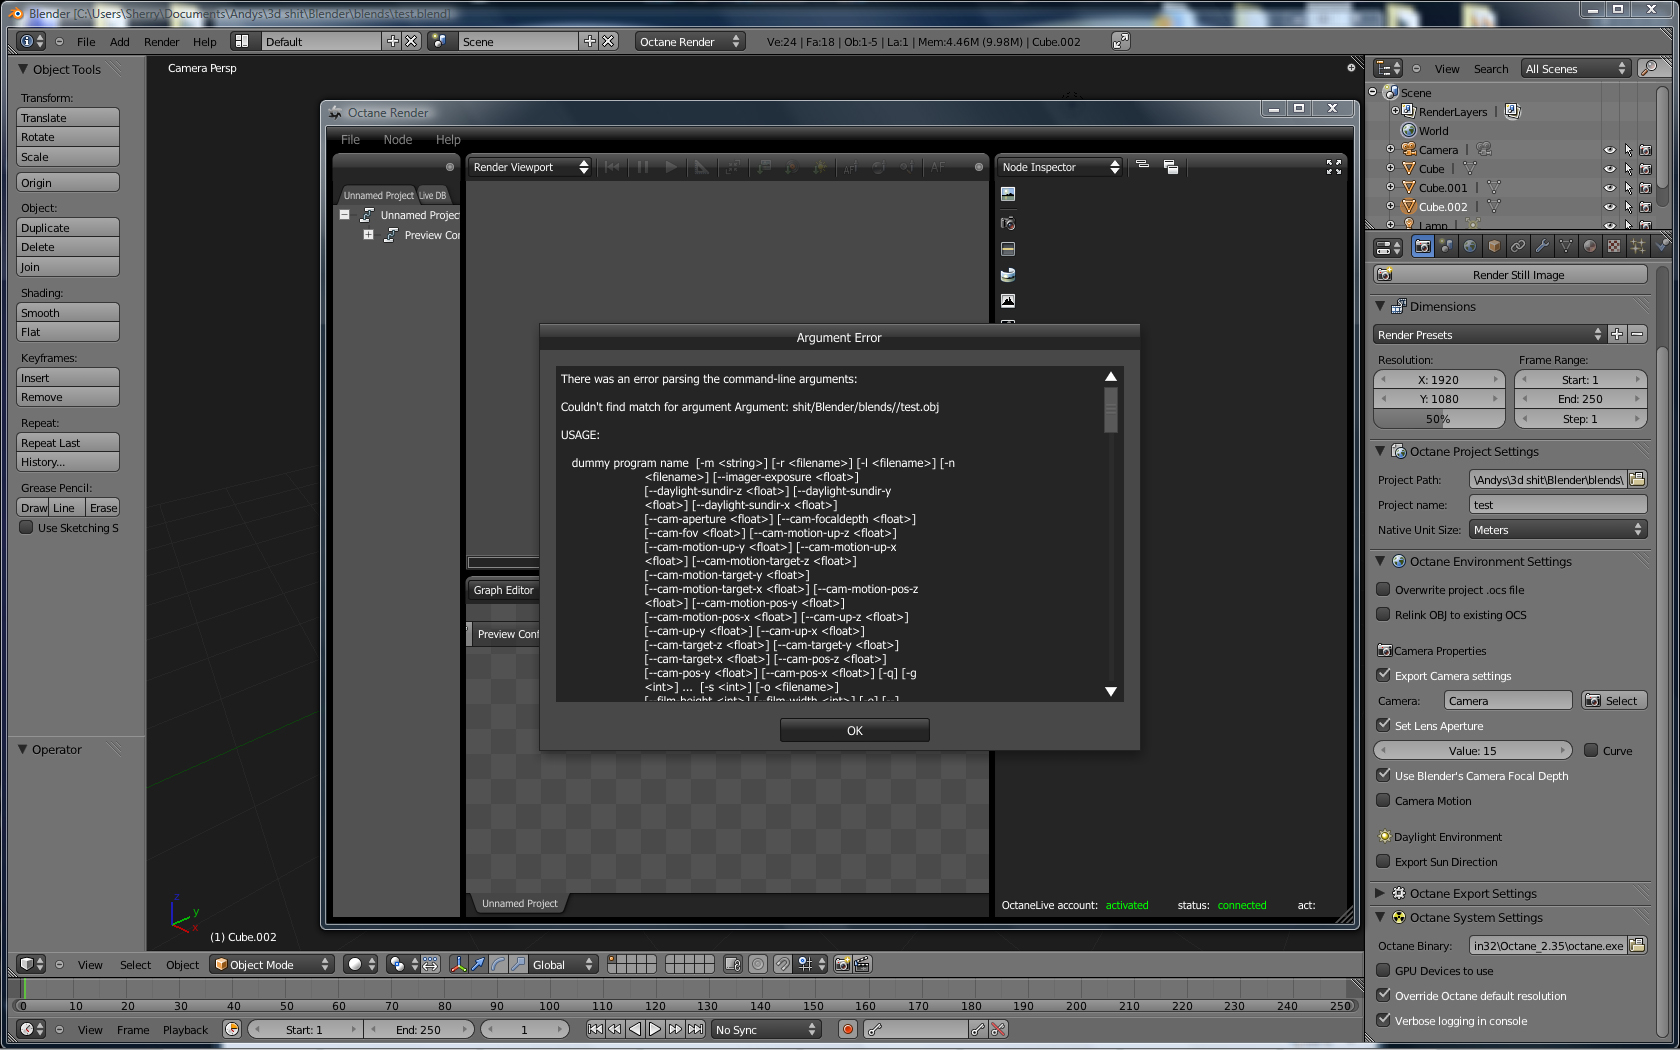
Task: Click the auto keyframe record button
Action: [x=848, y=1029]
